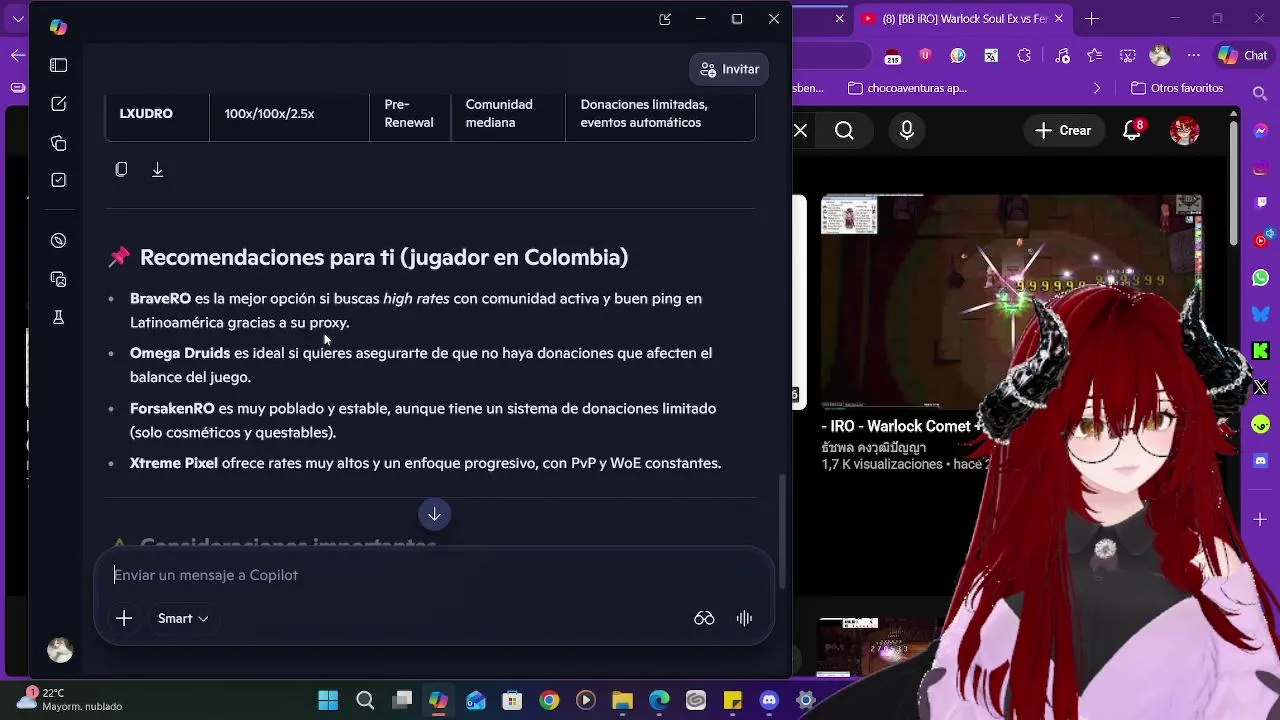Click the bold Xtreme Pixel text

174,463
